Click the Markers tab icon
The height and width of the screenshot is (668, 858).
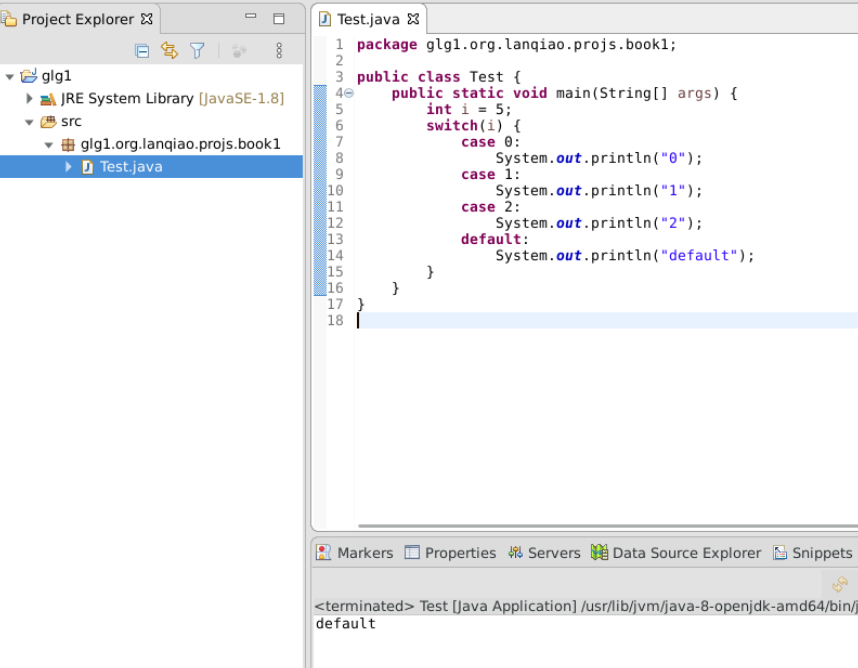click(323, 553)
